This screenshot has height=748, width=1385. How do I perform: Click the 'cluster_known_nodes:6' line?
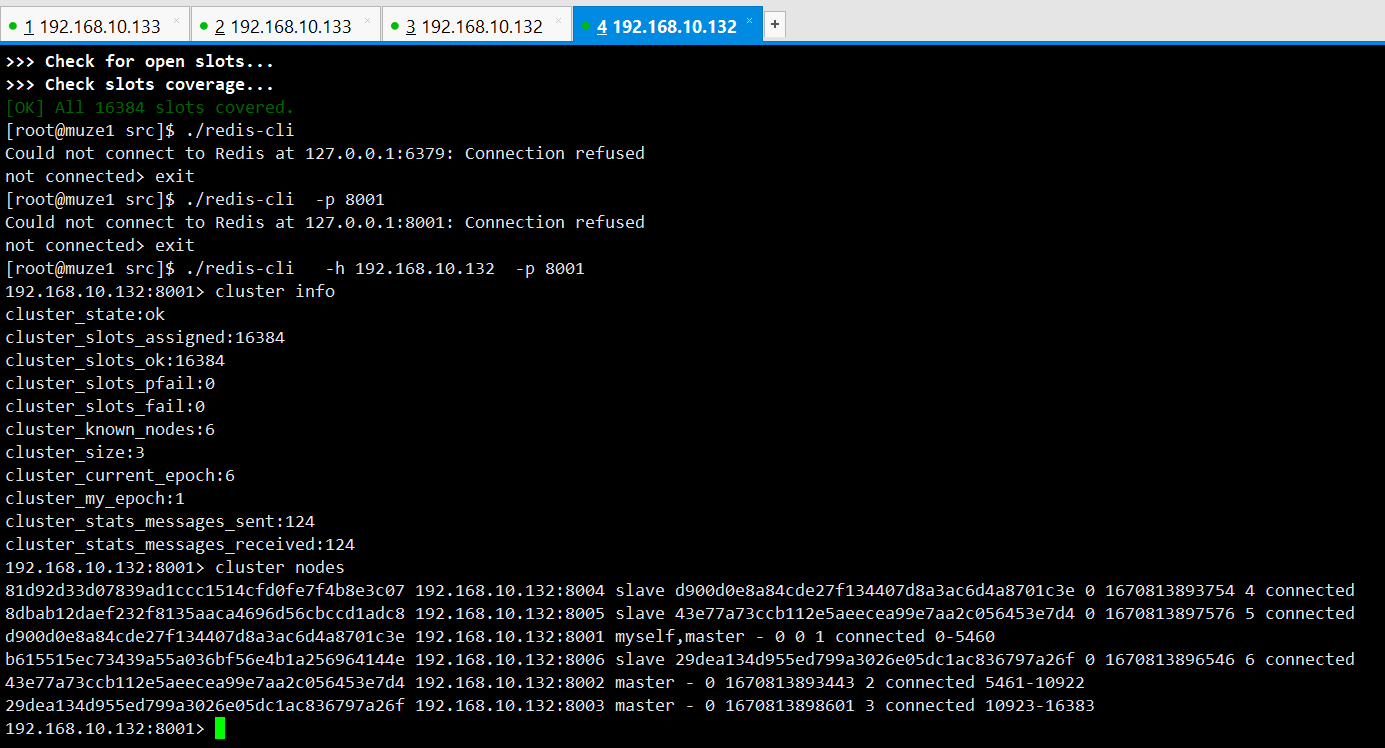point(110,429)
